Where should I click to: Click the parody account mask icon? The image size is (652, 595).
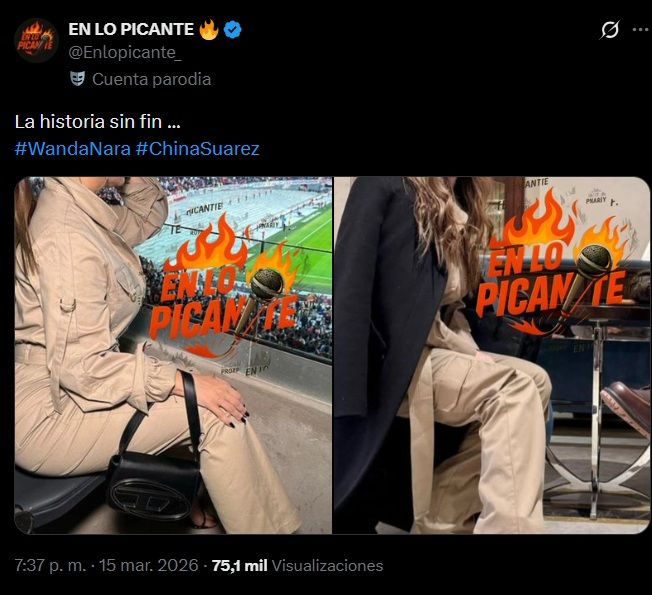pyautogui.click(x=77, y=79)
